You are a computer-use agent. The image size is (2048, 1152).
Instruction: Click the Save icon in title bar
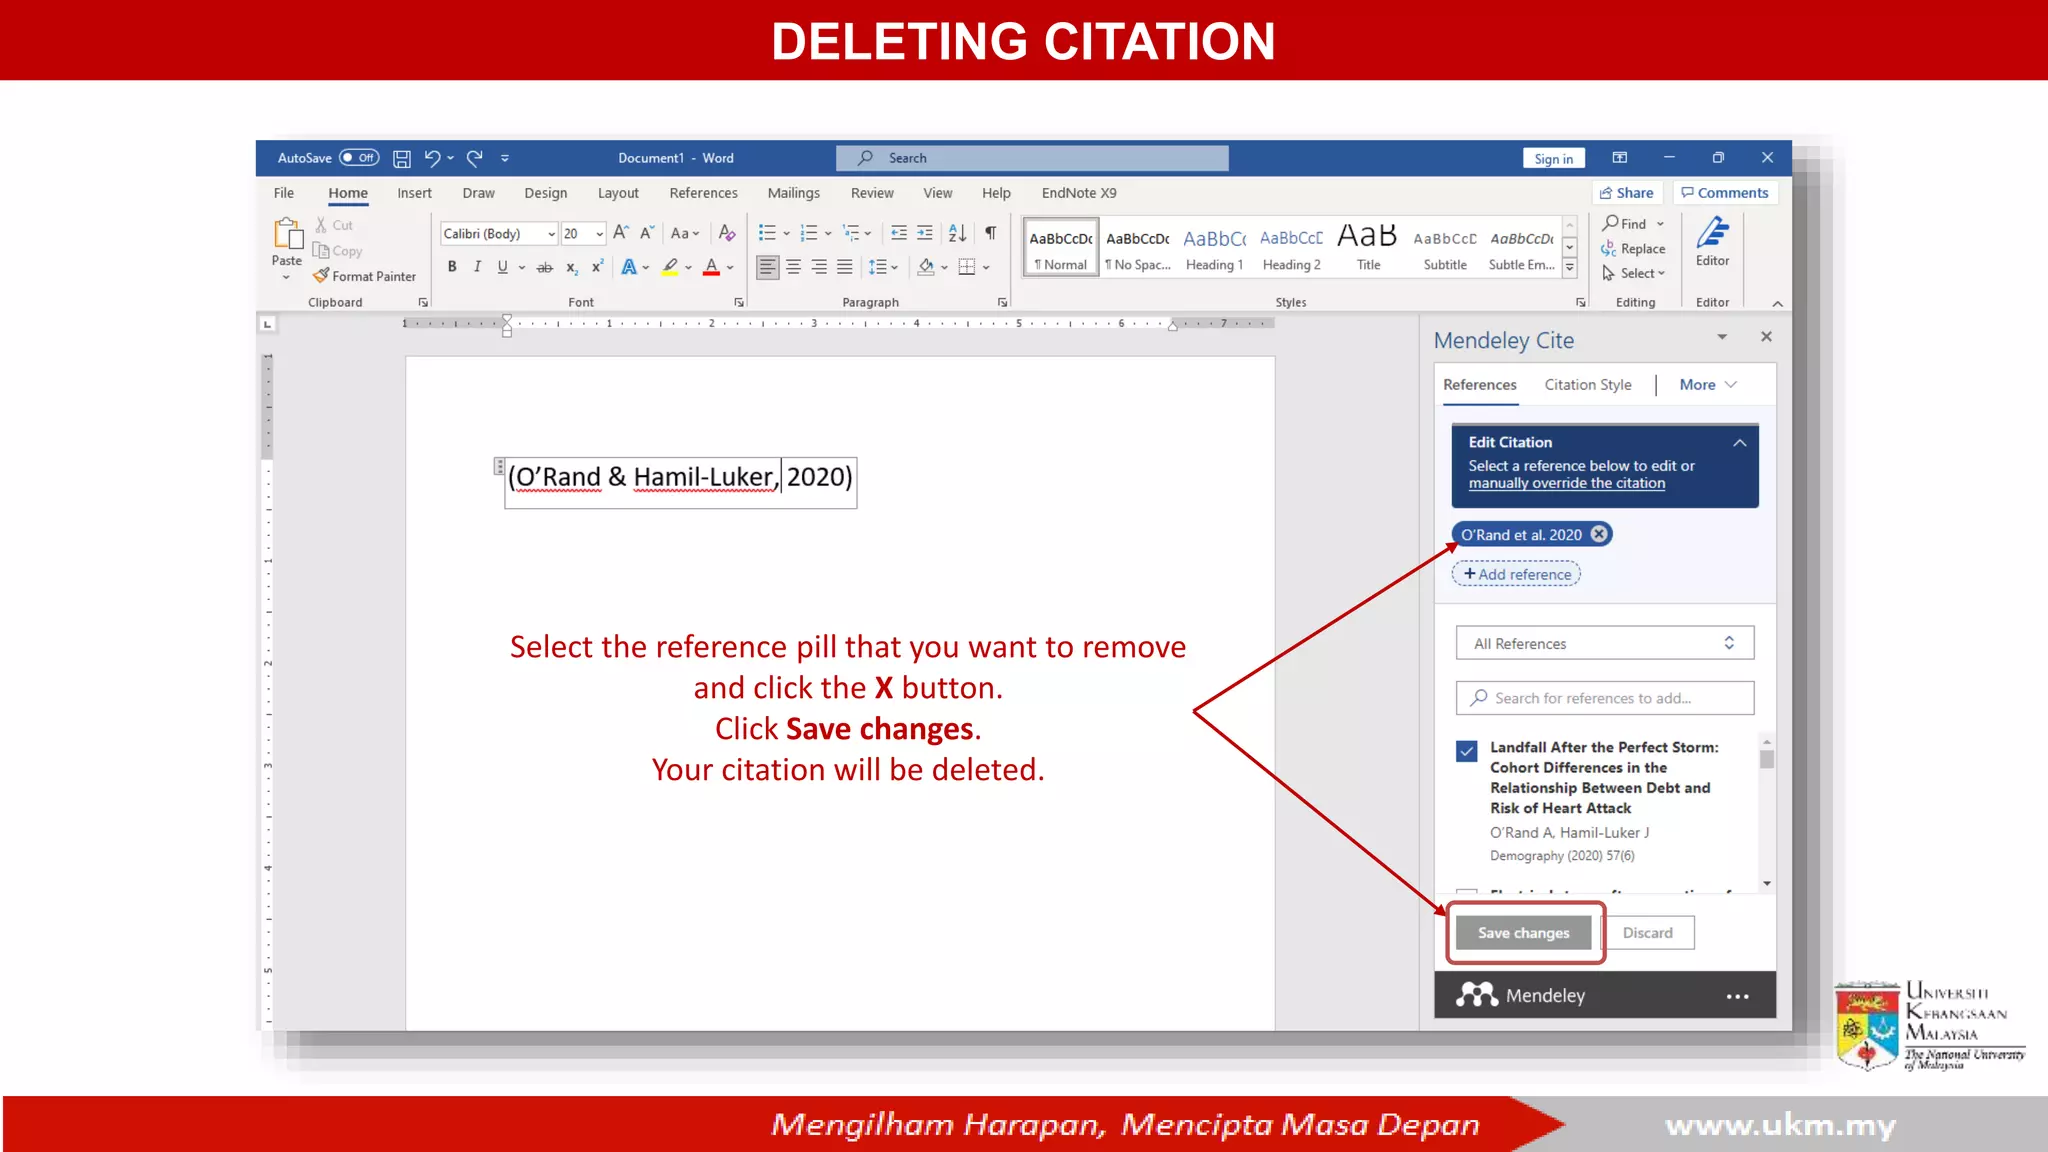click(401, 158)
